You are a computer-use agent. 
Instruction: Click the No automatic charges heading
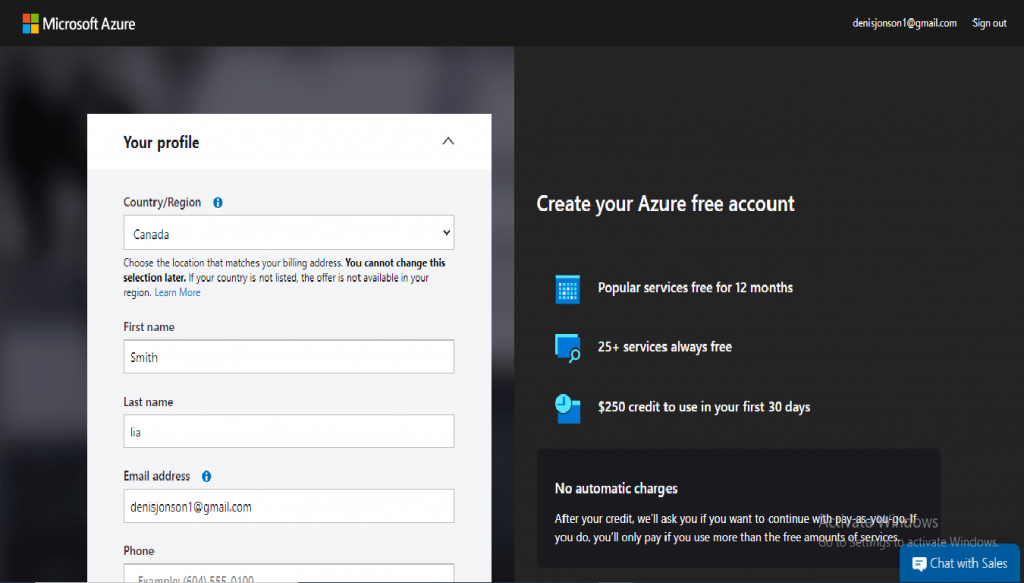point(616,489)
